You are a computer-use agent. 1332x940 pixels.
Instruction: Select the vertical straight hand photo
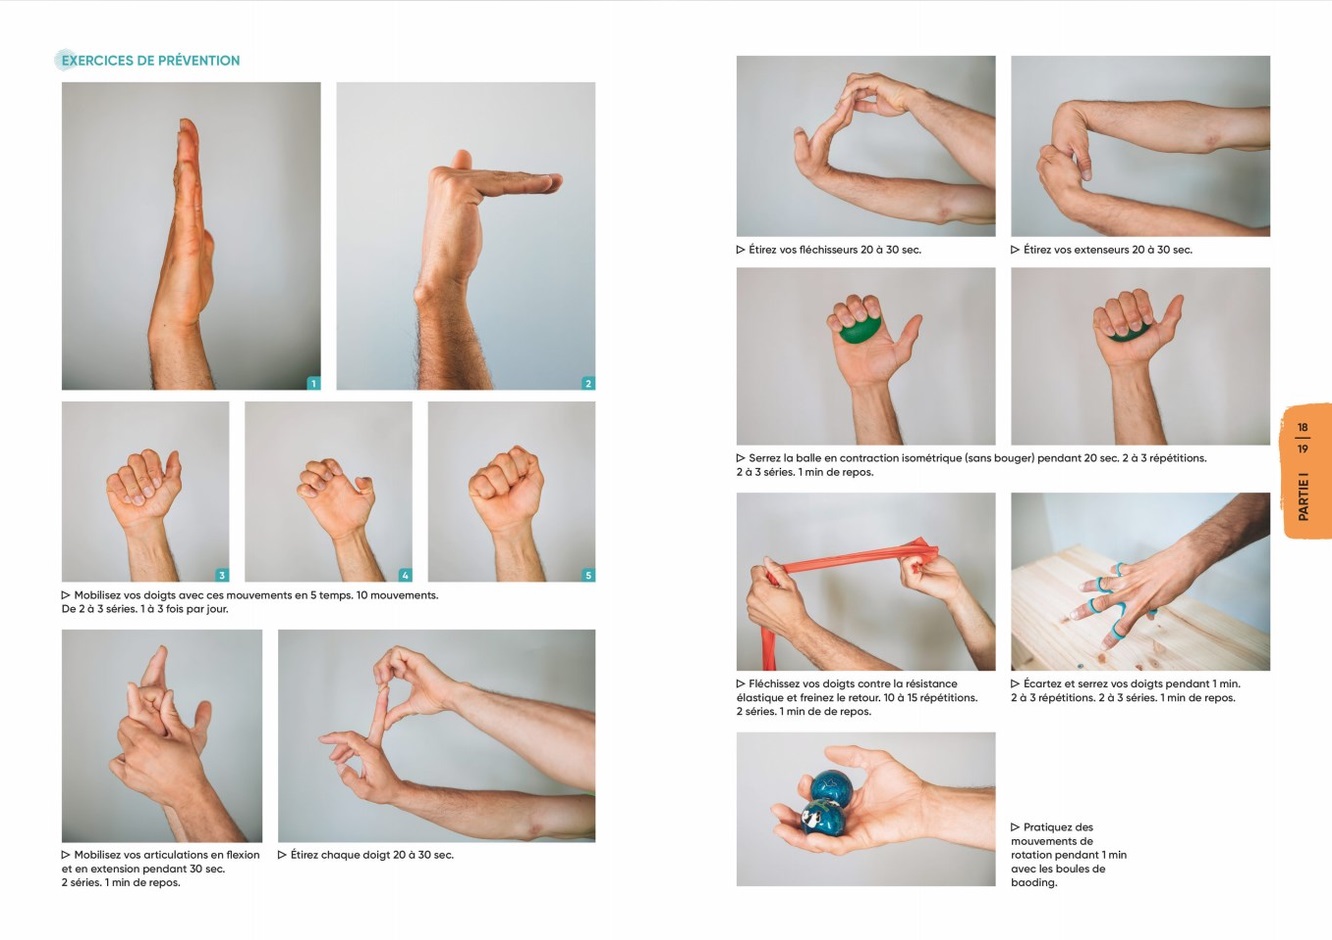(x=191, y=236)
